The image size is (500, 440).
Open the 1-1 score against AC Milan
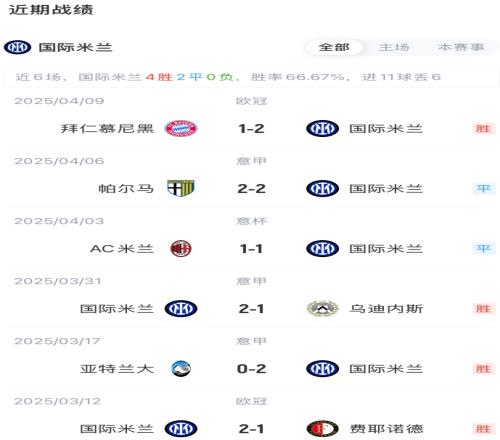pos(251,249)
